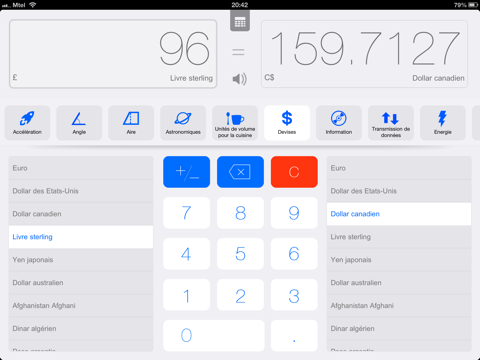The width and height of the screenshot is (480, 360).
Task: Select Euro in right currency list
Action: (399, 168)
